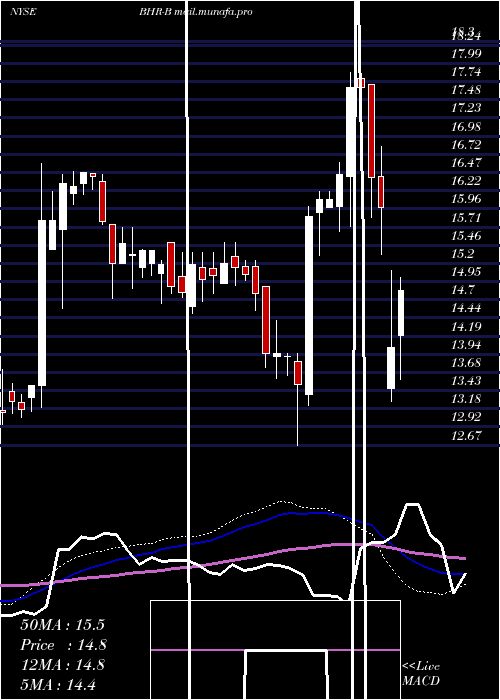500x700 pixels.
Task: Click the tall white candle rising from 13.43 to 15.71 on the left
Action: pos(42,303)
